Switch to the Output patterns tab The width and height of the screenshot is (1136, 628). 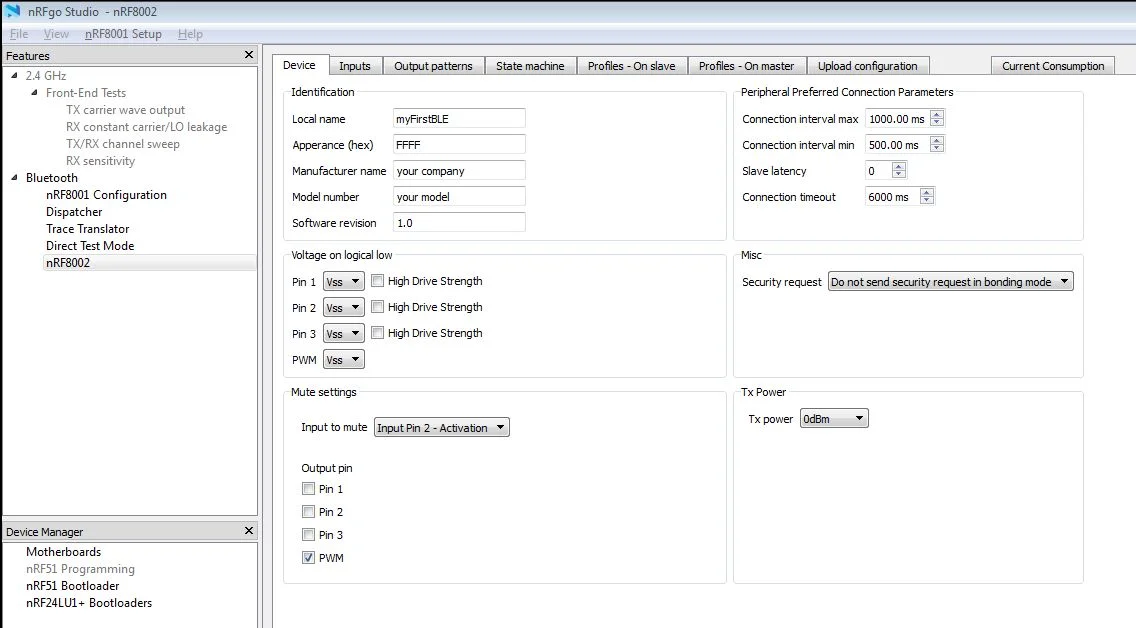click(x=433, y=66)
